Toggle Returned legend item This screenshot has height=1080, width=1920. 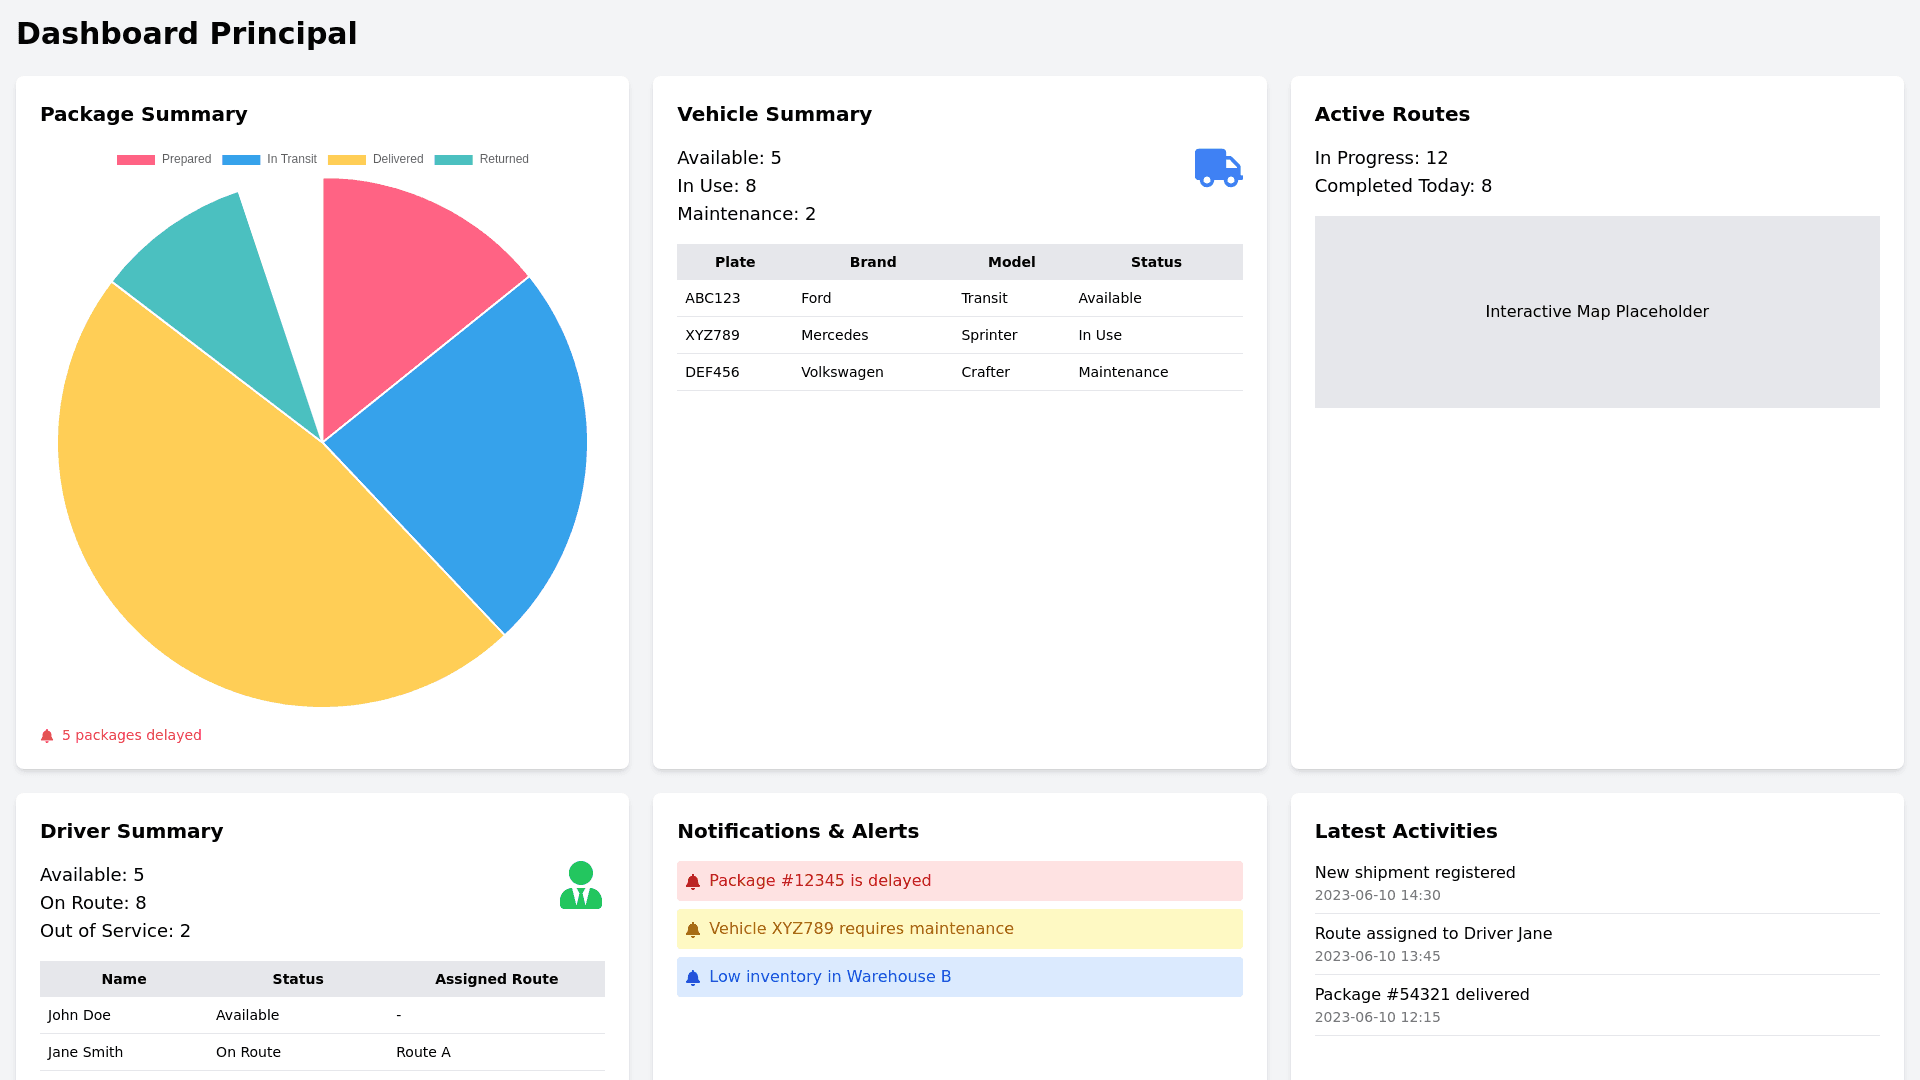[x=482, y=159]
